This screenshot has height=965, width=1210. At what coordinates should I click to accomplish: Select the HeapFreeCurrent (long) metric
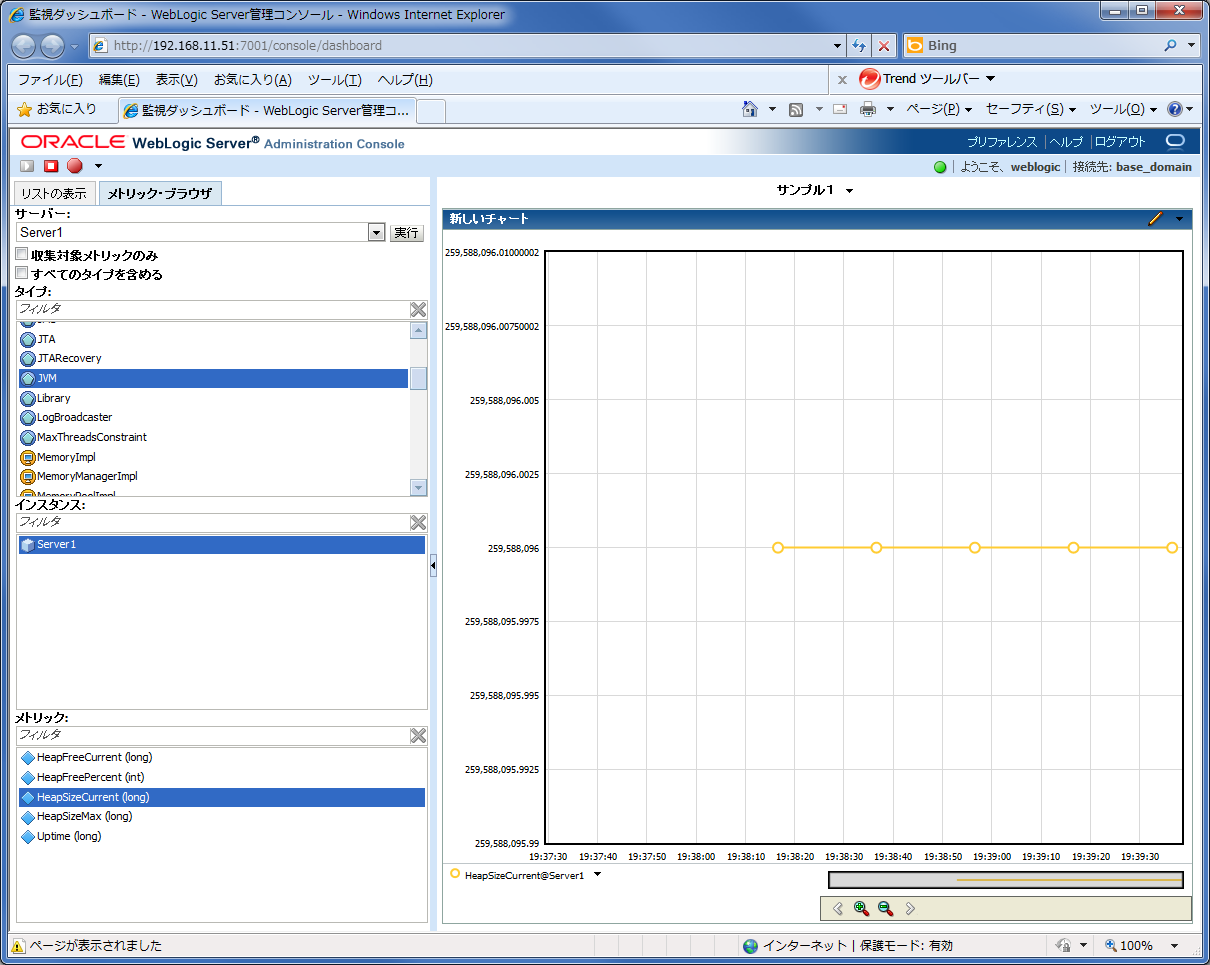point(222,757)
